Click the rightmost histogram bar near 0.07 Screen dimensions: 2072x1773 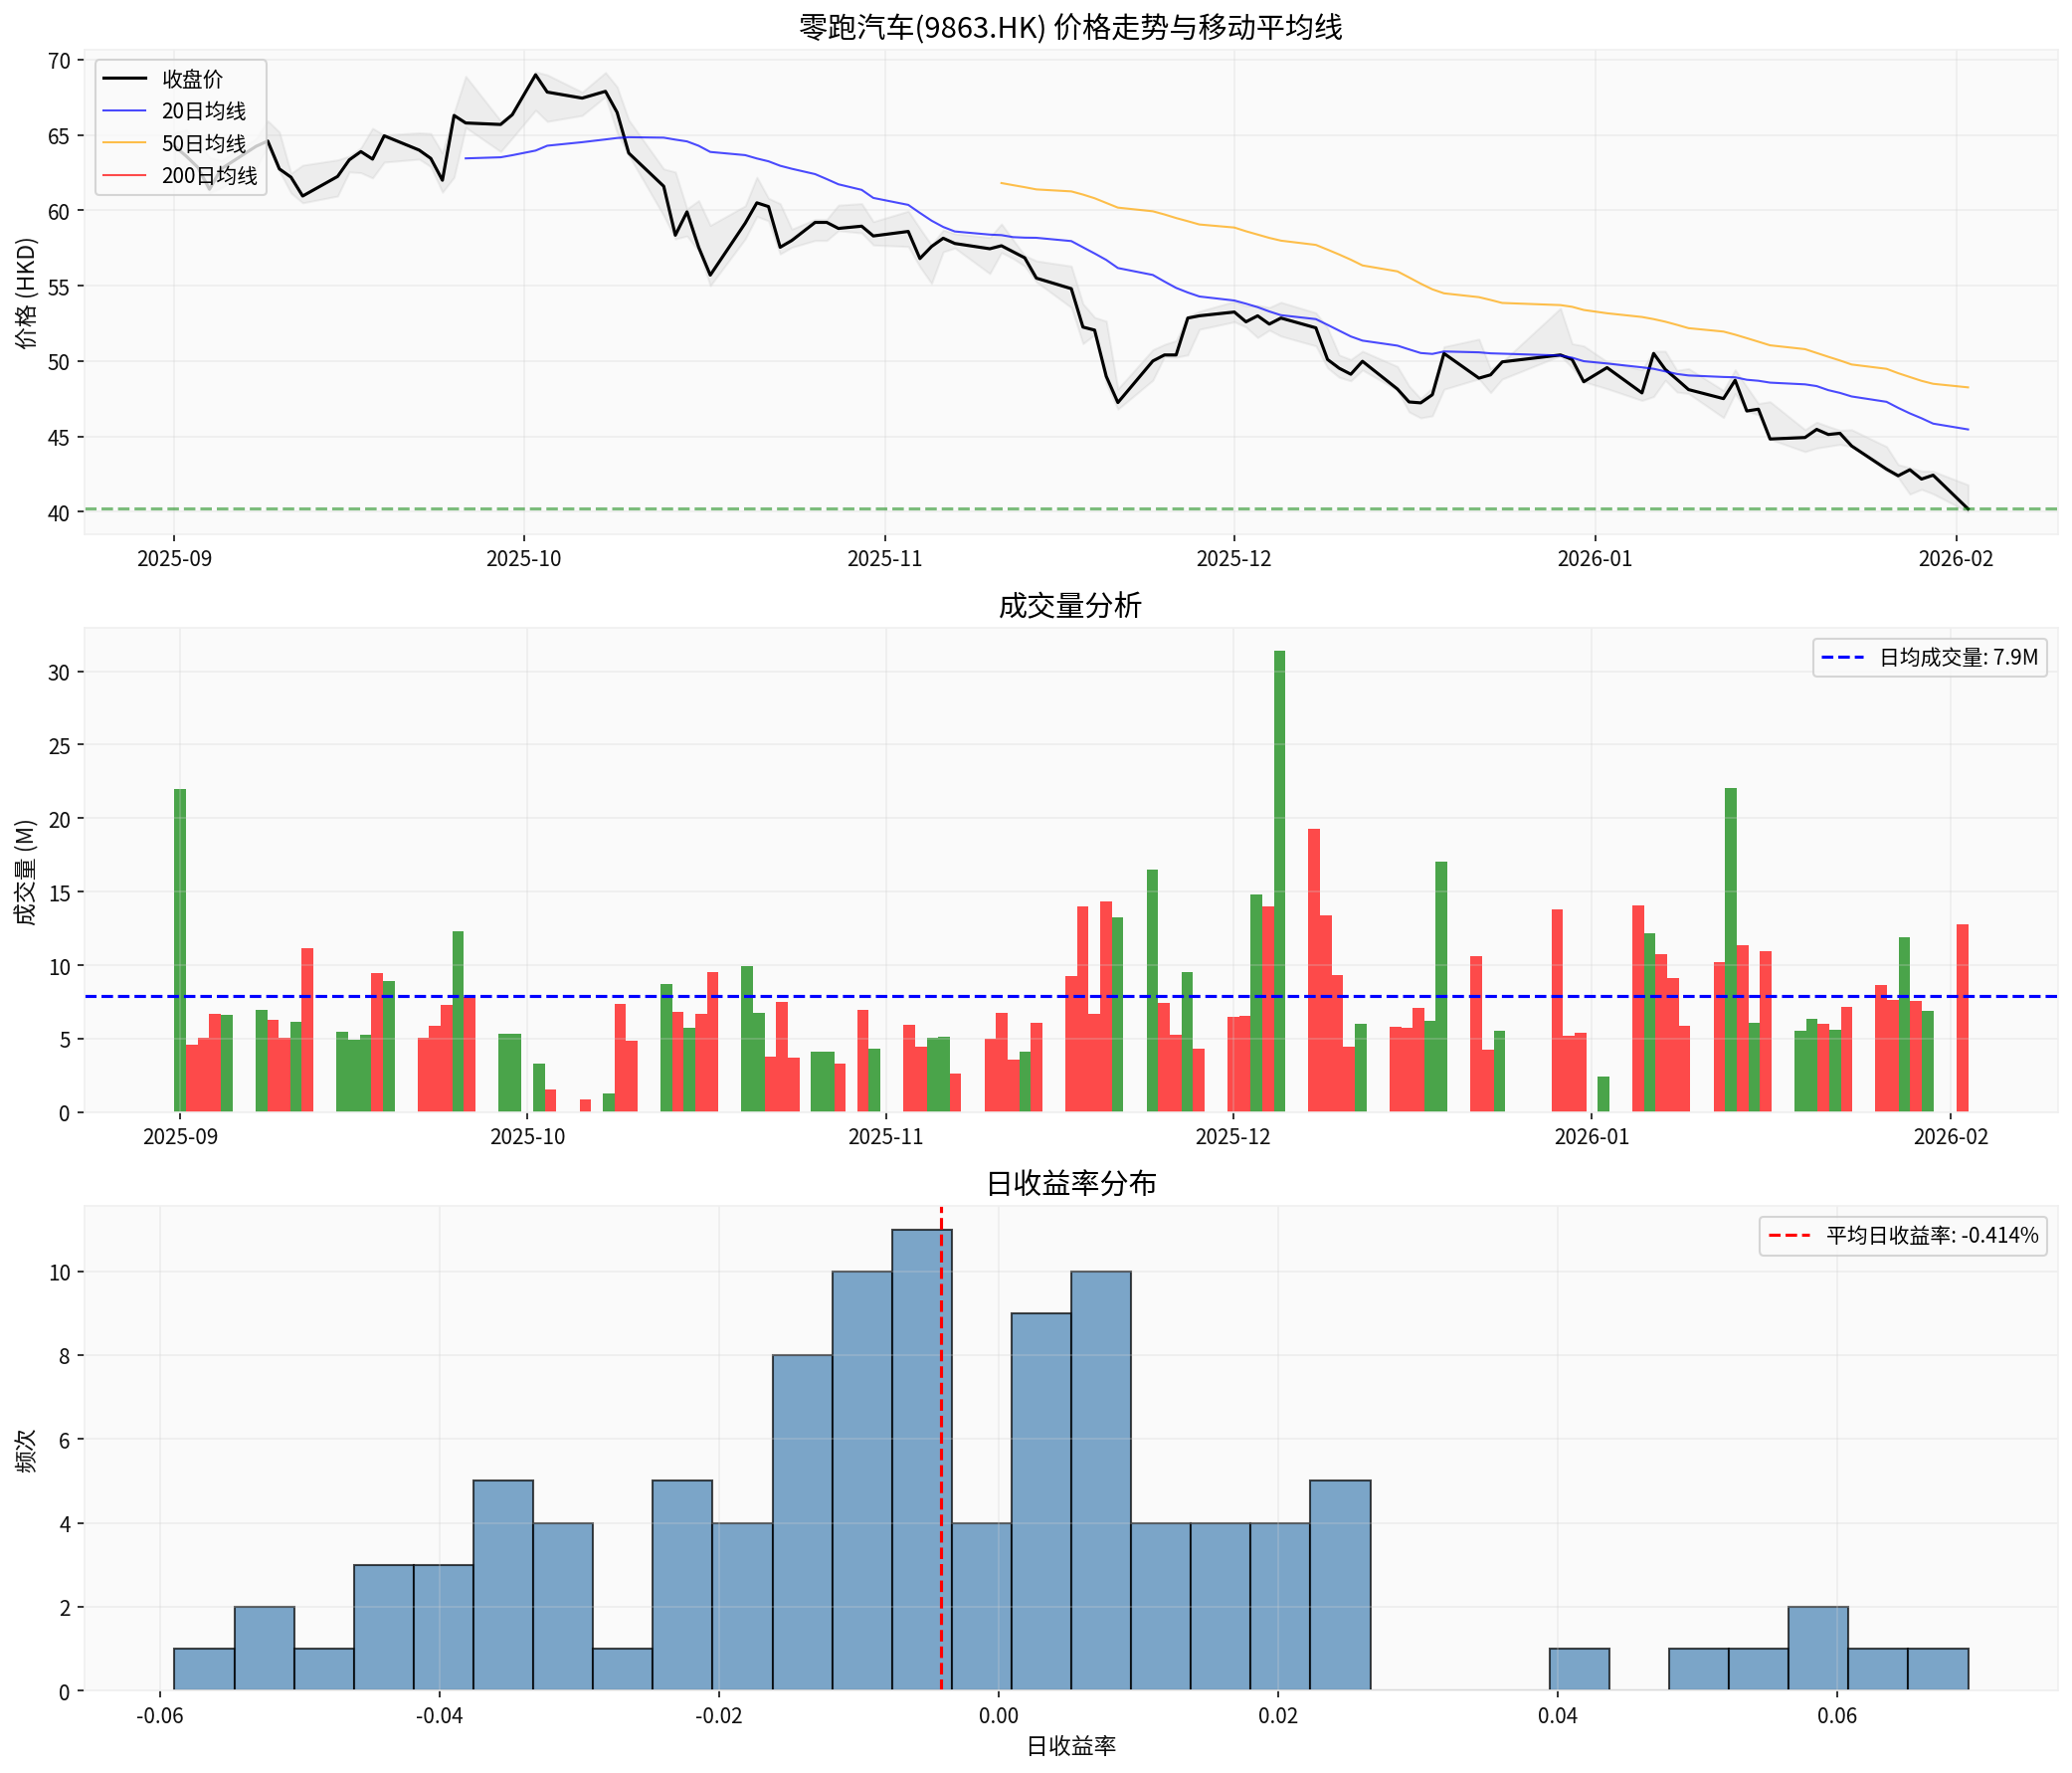(1937, 1669)
